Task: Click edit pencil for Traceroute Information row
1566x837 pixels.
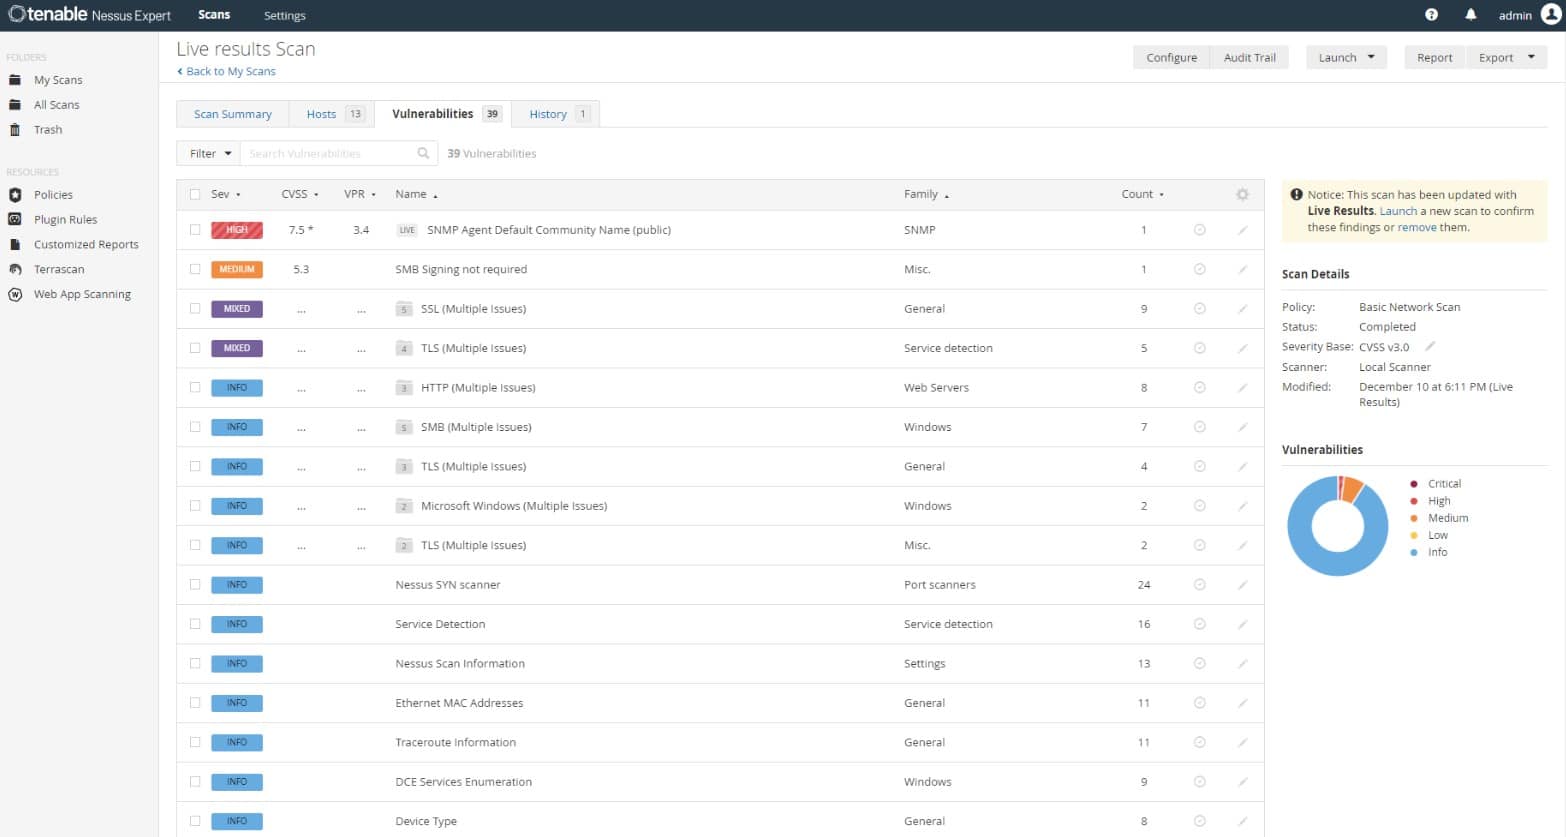Action: [x=1242, y=742]
